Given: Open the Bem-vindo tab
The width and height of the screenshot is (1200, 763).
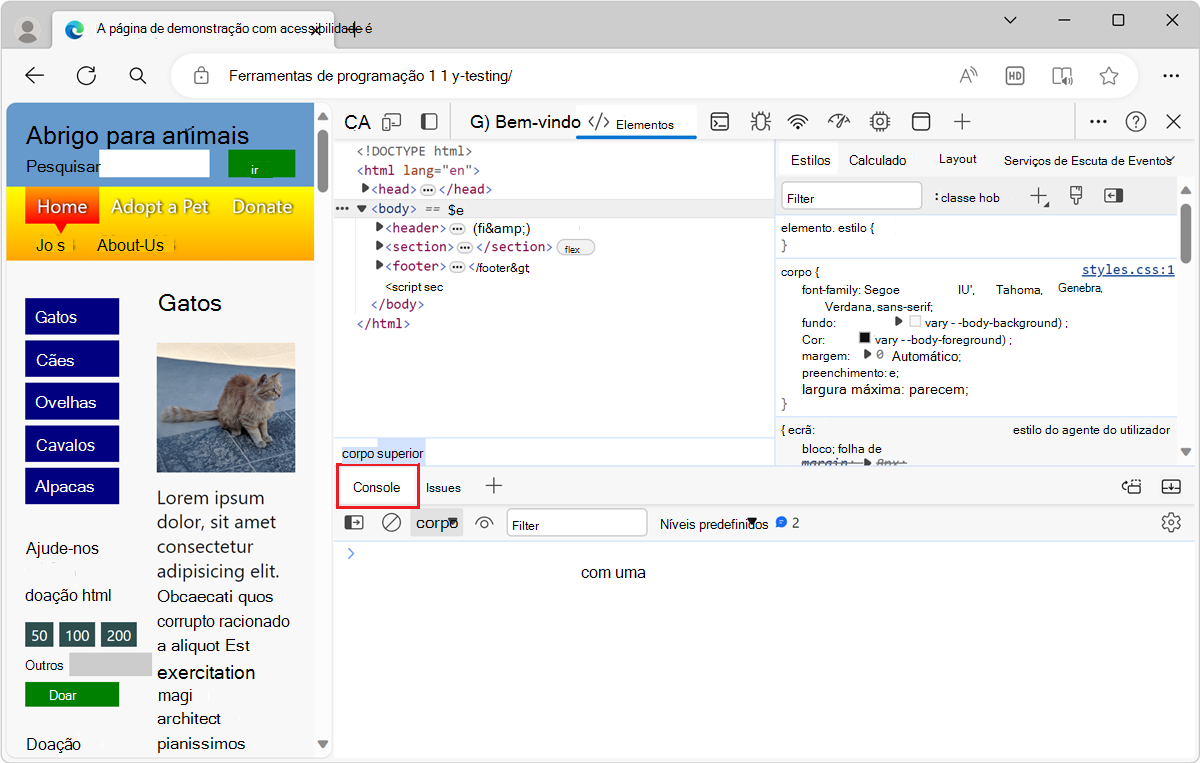Looking at the screenshot, I should pyautogui.click(x=525, y=122).
